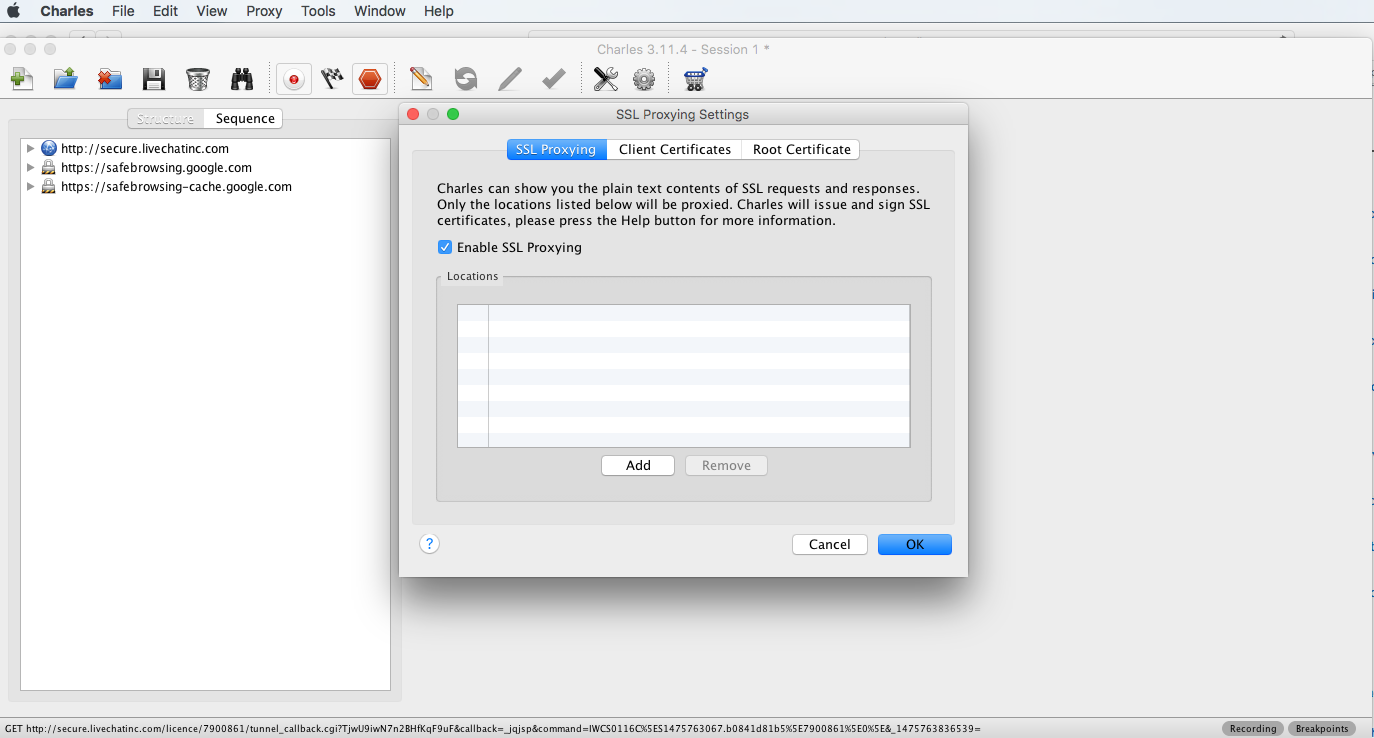
Task: Open help using the question mark button
Action: click(429, 544)
